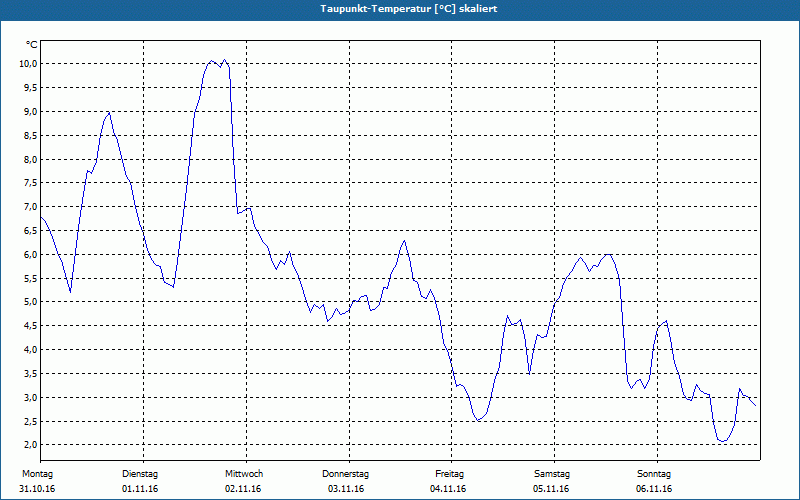Click the '6,5' y-axis value
The width and height of the screenshot is (800, 500).
[x=30, y=231]
